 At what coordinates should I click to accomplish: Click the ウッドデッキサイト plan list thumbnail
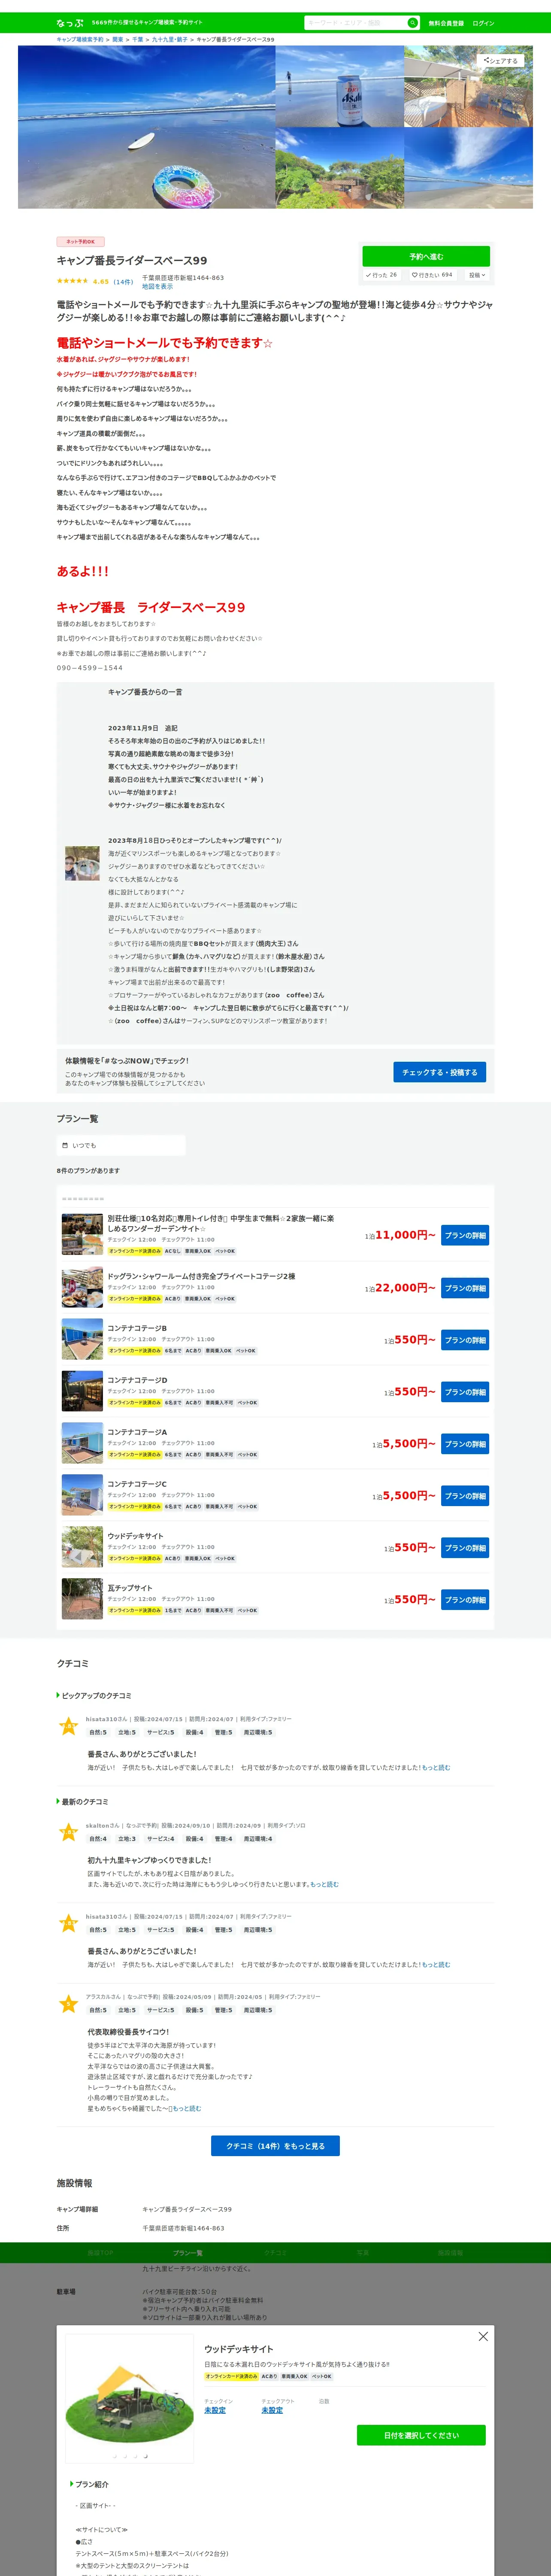[x=82, y=1547]
